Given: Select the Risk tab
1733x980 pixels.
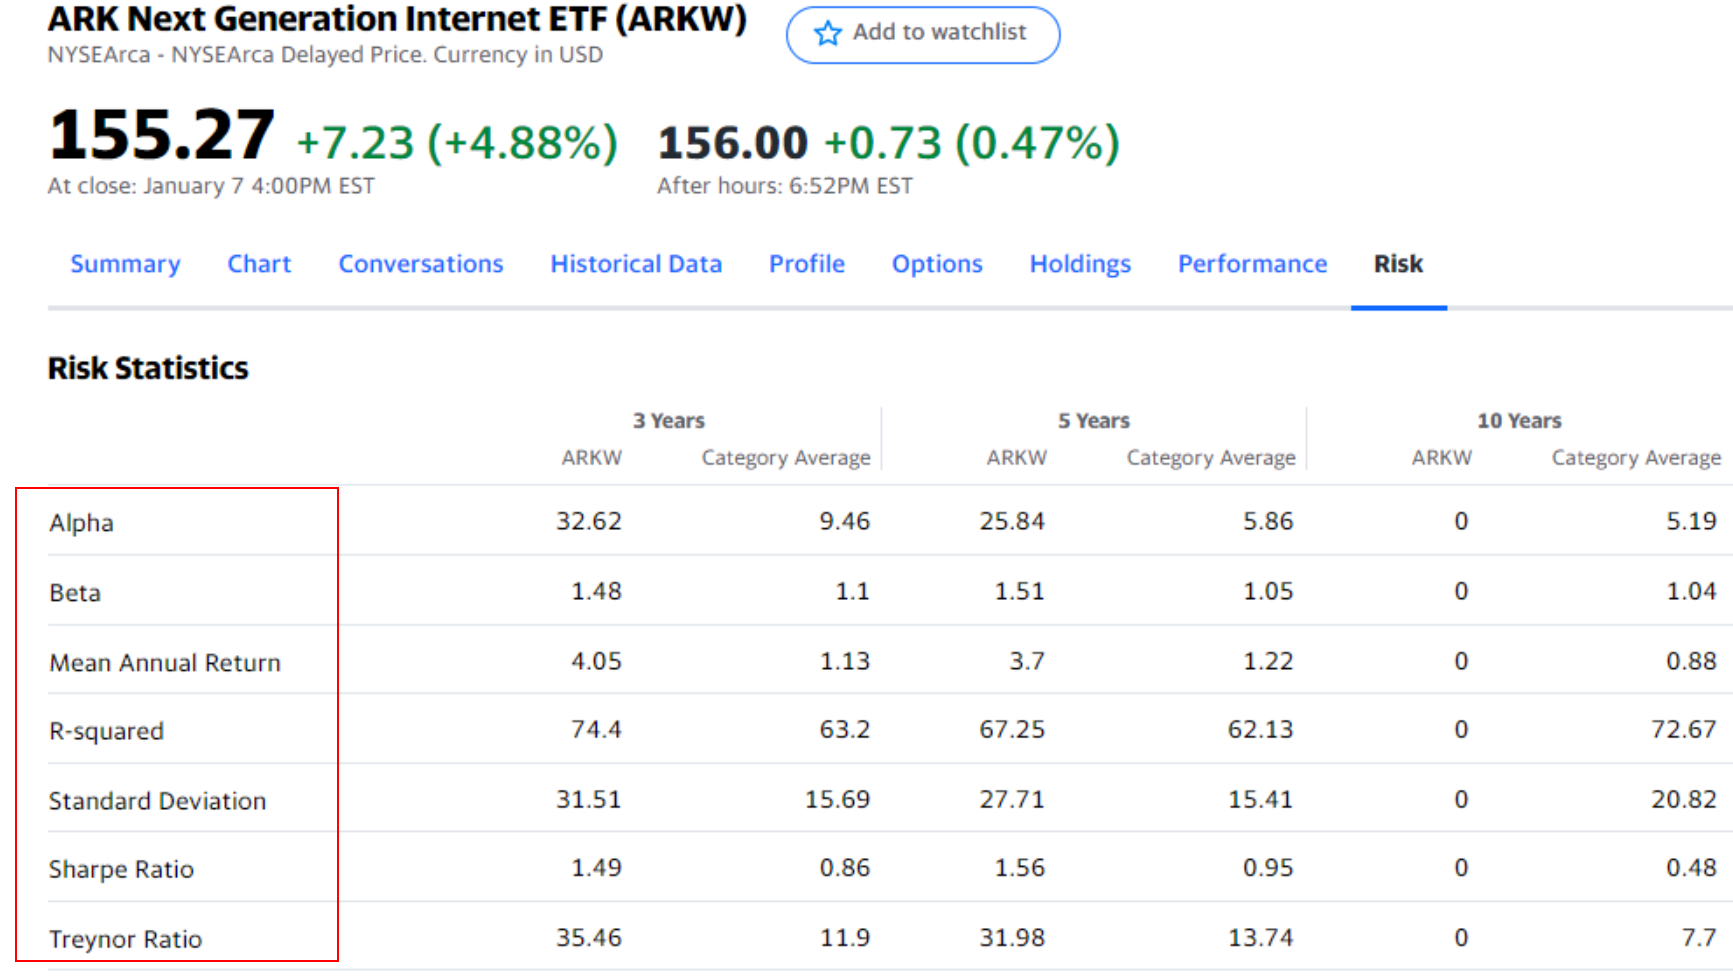Looking at the screenshot, I should pyautogui.click(x=1398, y=264).
